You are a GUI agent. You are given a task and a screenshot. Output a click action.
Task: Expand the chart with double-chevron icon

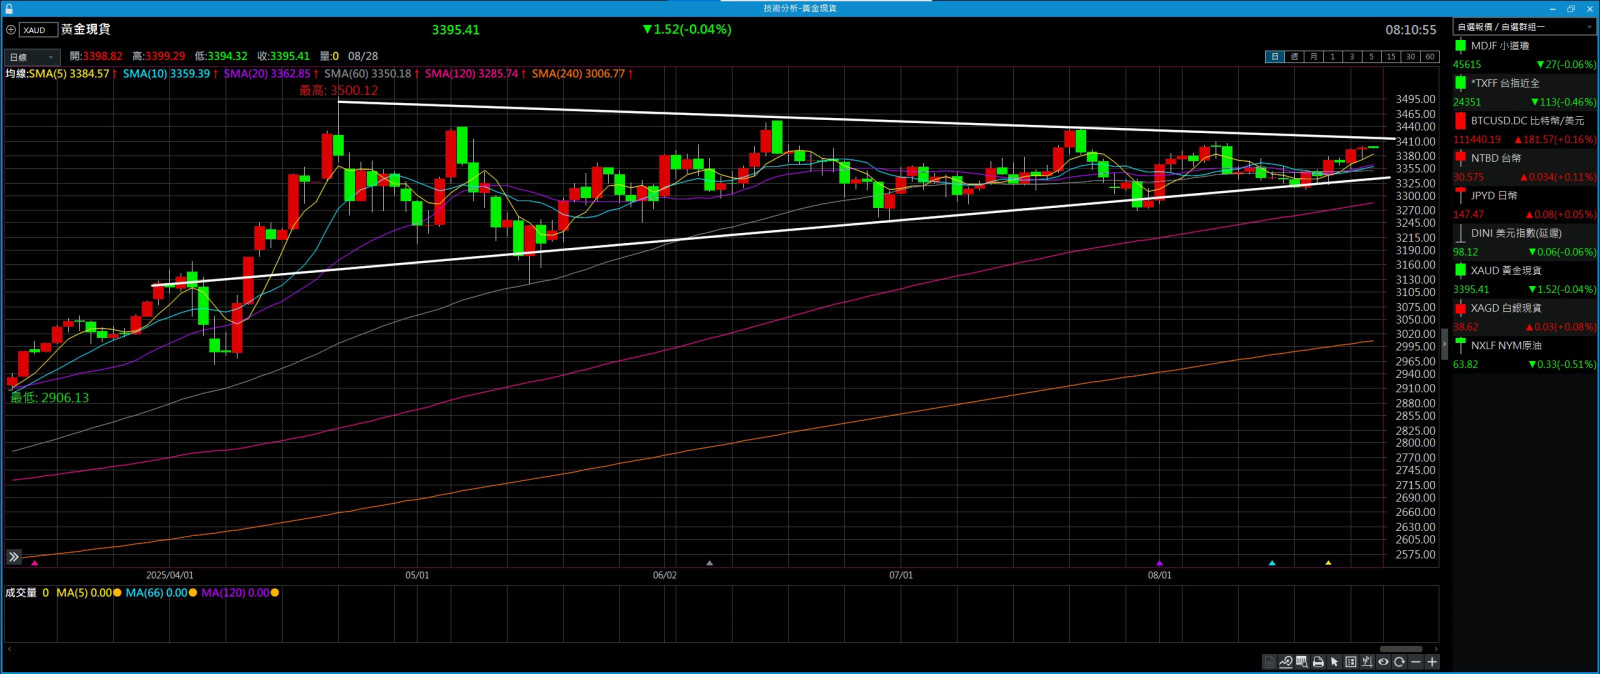(13, 557)
